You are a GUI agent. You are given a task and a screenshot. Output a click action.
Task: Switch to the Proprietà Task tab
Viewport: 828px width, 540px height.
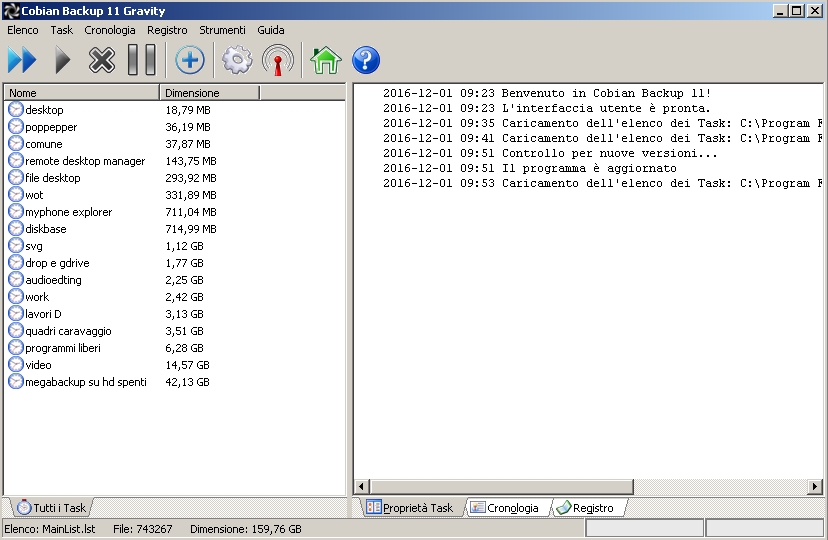tap(411, 508)
